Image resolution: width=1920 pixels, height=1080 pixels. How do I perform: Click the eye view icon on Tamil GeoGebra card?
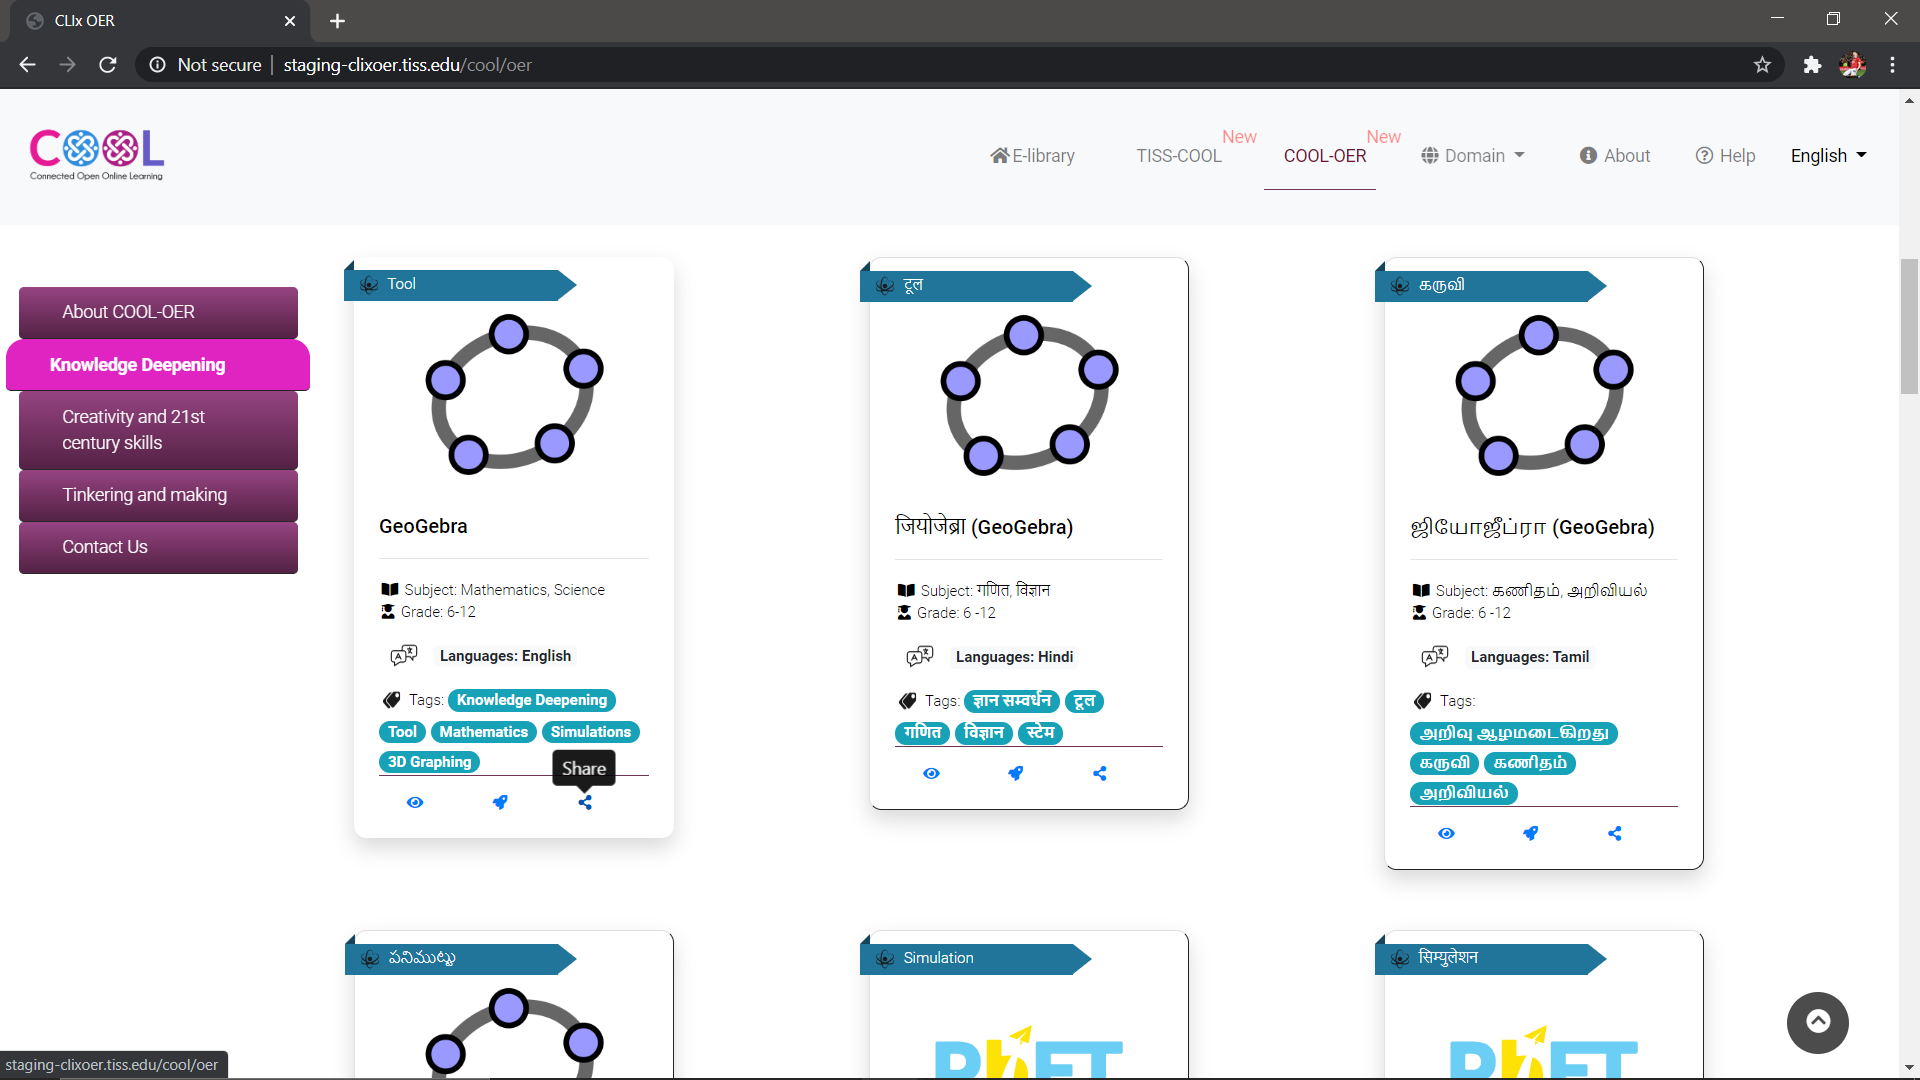click(x=1446, y=833)
